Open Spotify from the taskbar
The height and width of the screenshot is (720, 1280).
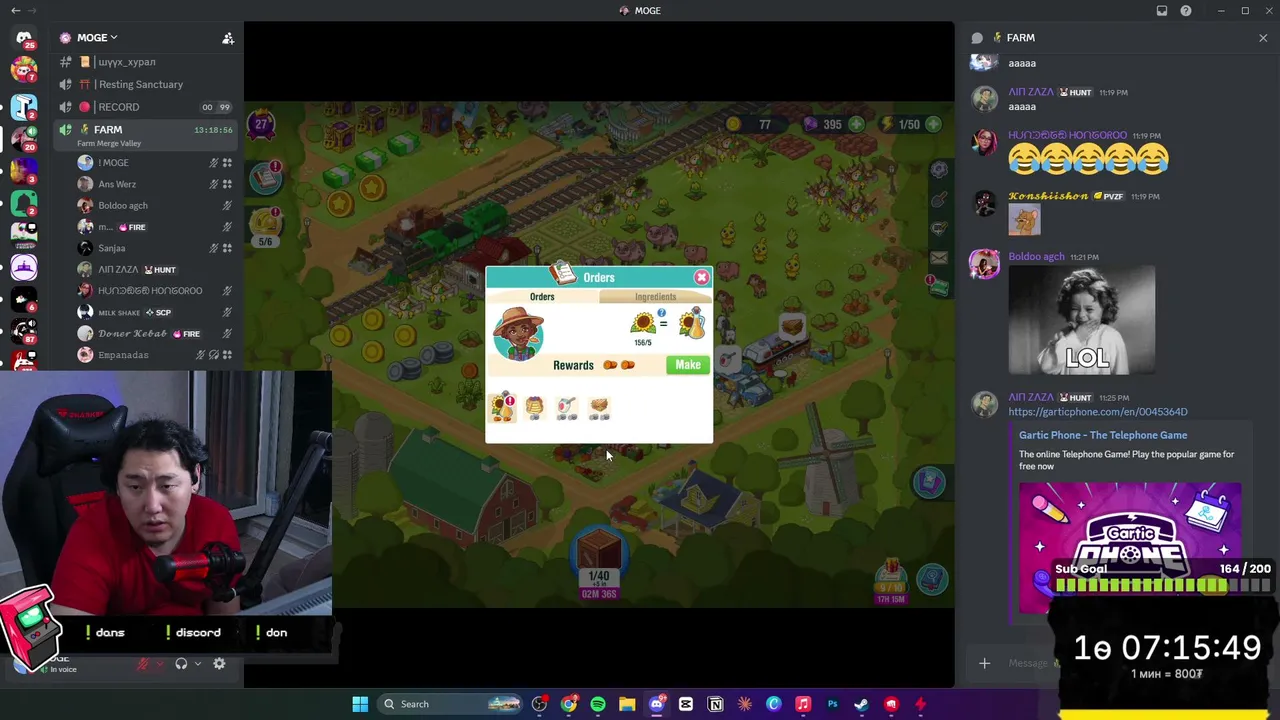pos(598,704)
